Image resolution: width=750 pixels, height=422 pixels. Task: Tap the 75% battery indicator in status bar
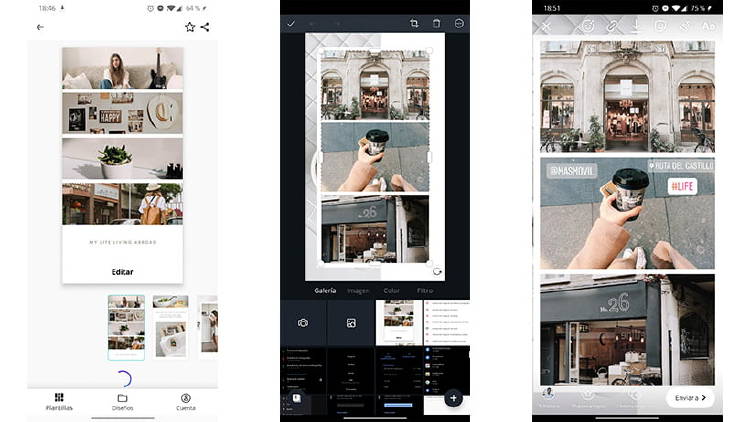(698, 8)
